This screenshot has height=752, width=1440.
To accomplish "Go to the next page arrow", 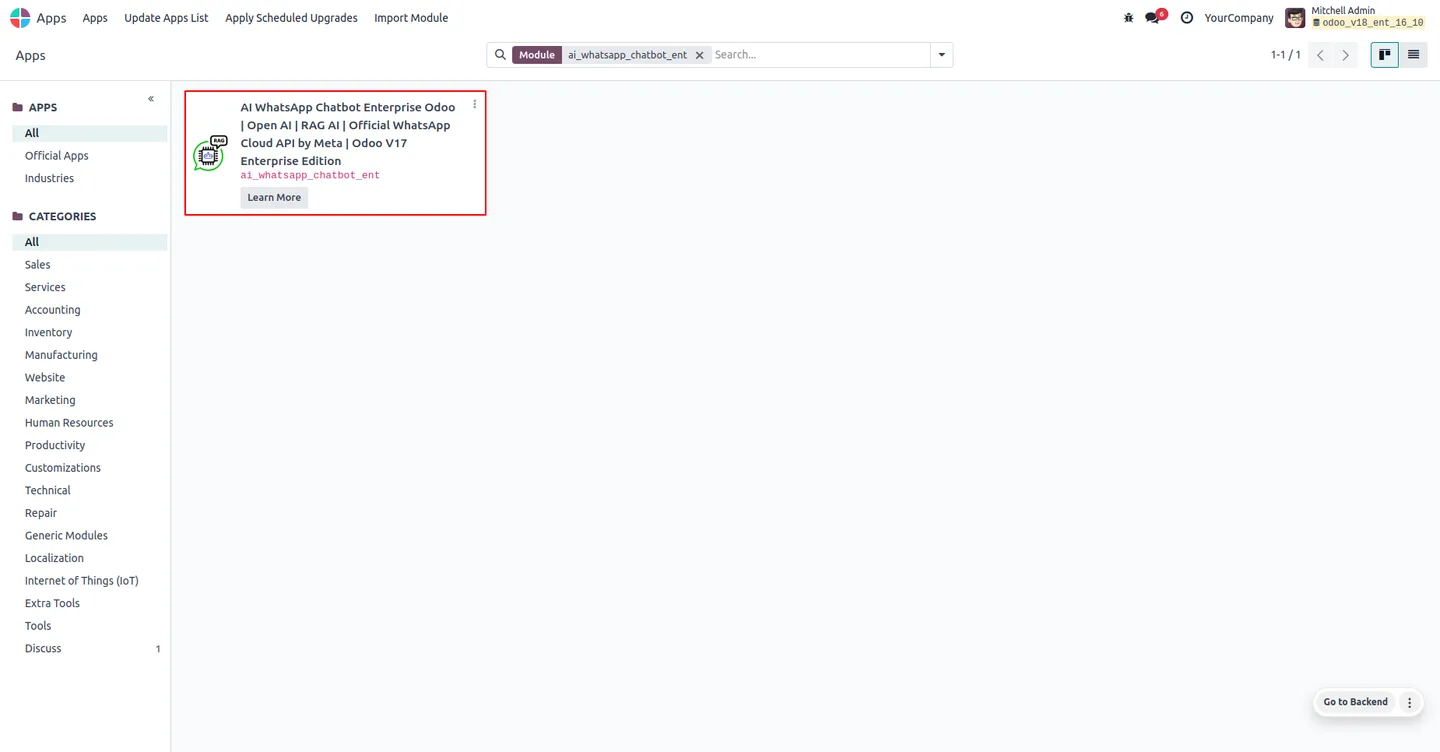I will click(x=1346, y=55).
